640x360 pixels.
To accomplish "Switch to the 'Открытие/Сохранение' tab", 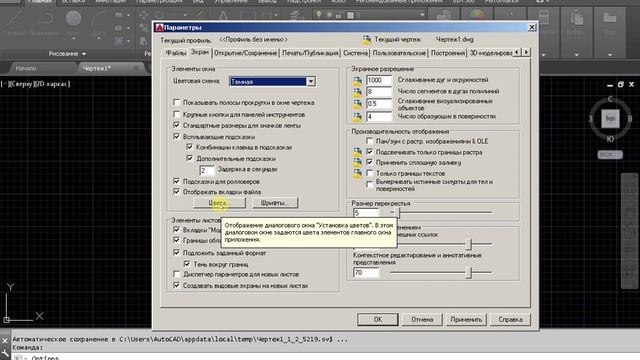I will click(x=246, y=53).
